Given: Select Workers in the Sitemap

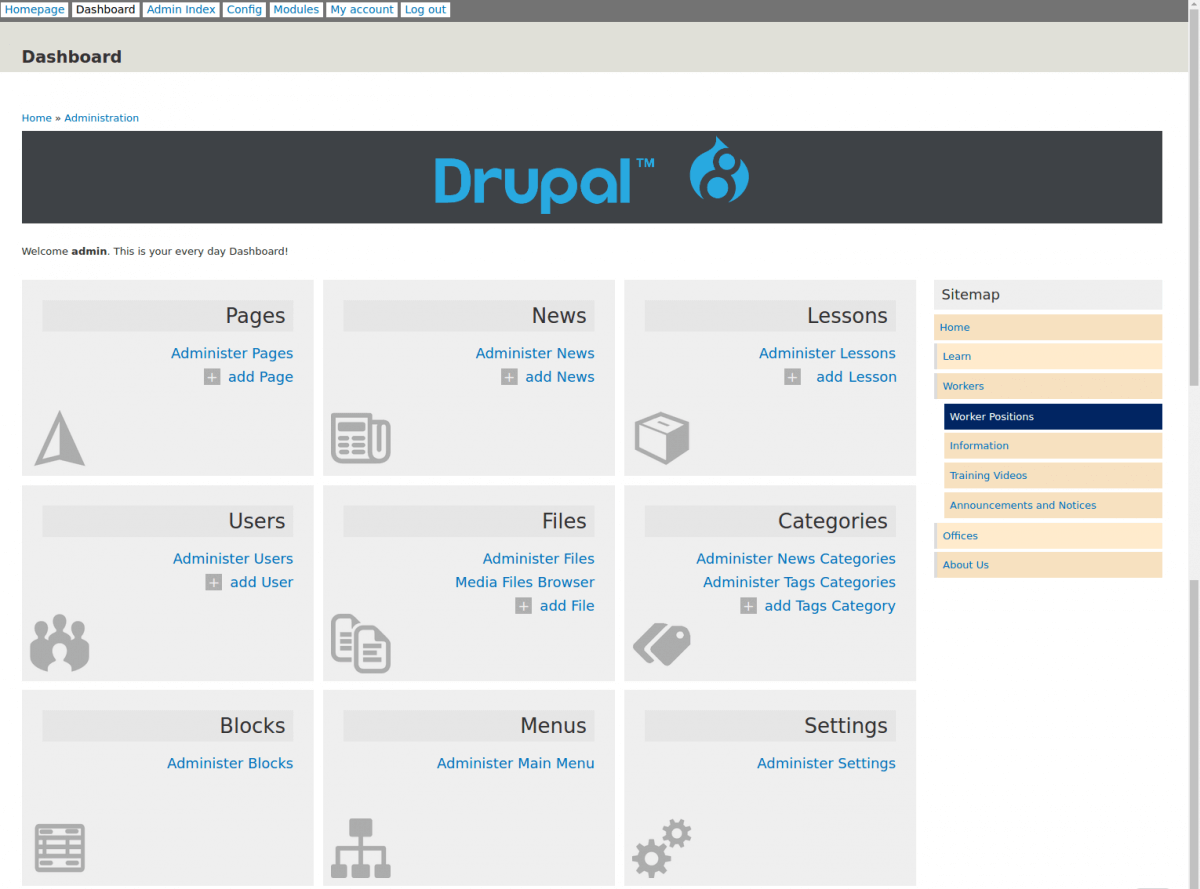Looking at the screenshot, I should pos(1048,386).
